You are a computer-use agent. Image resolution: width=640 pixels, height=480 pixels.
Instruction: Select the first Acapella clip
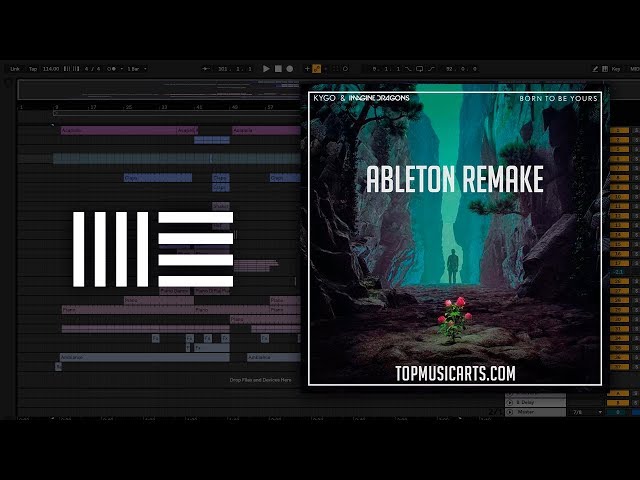[x=118, y=131]
